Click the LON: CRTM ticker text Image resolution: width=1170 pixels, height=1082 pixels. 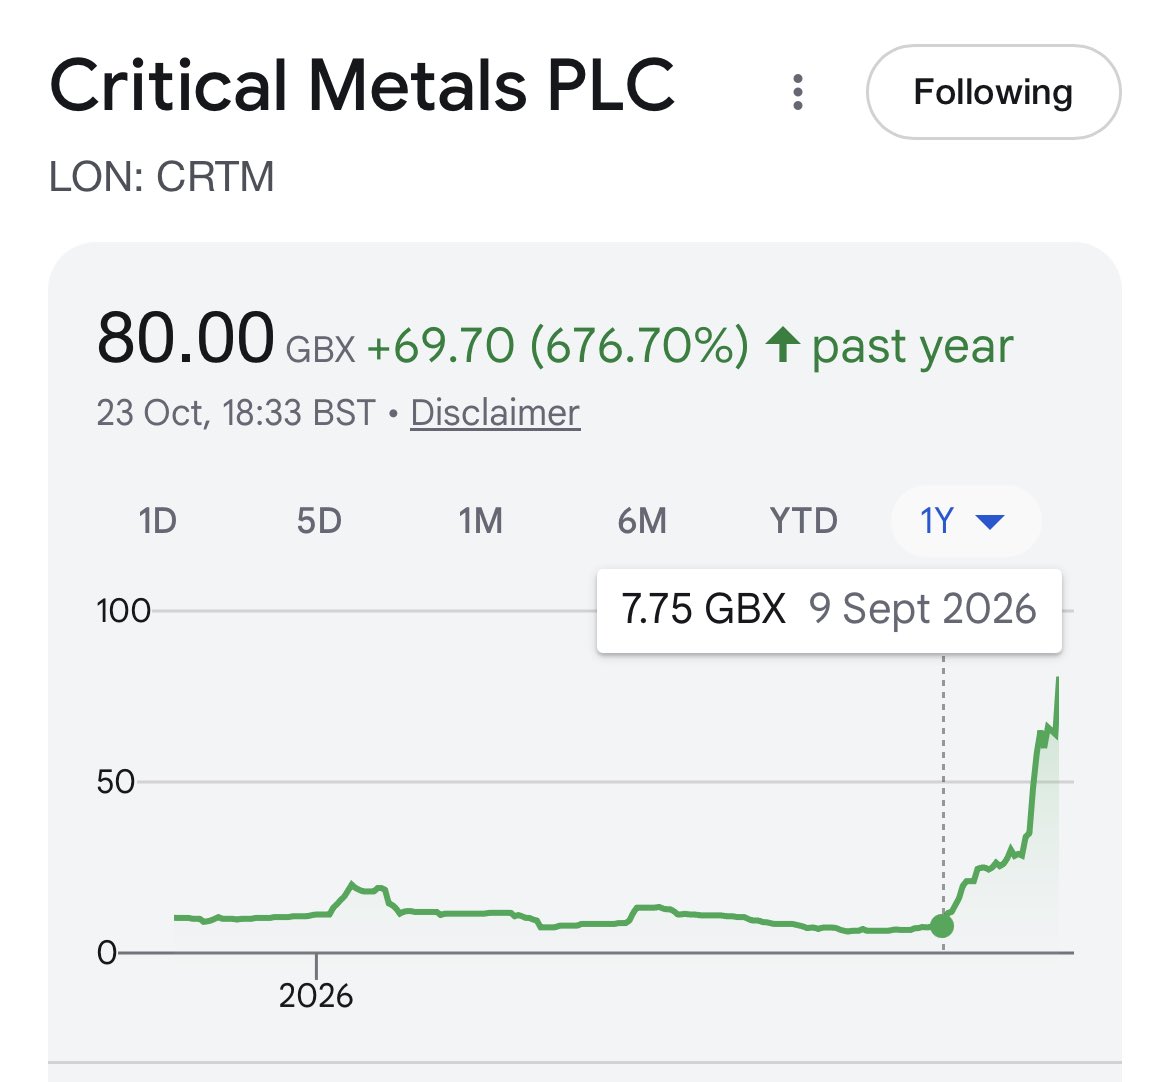click(162, 178)
